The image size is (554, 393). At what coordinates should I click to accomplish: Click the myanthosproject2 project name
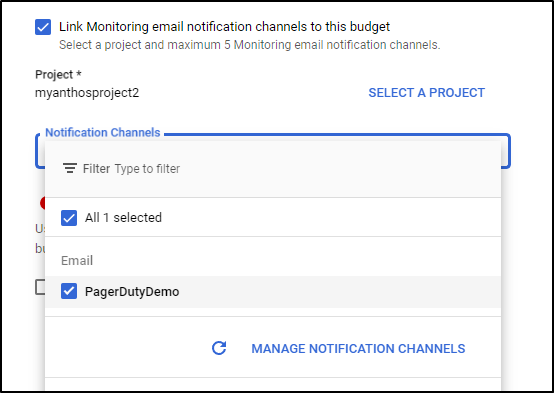click(x=87, y=93)
